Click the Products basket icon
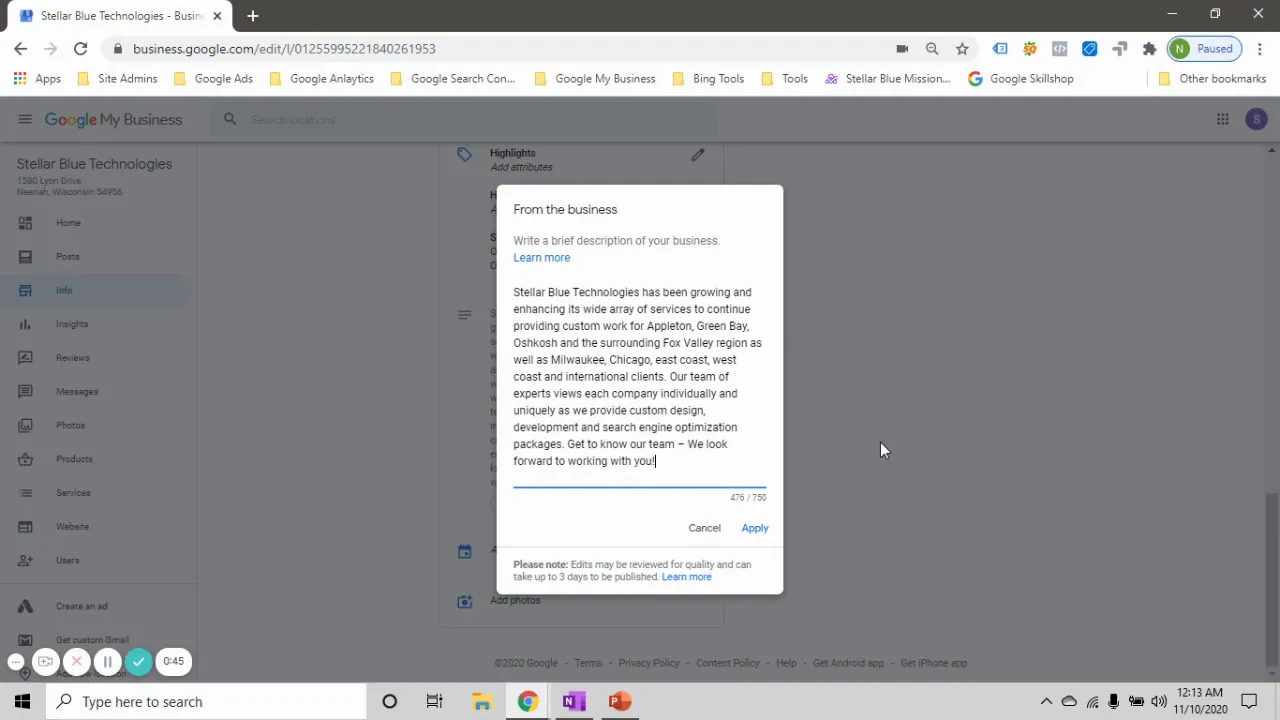Image resolution: width=1280 pixels, height=720 pixels. click(25, 459)
